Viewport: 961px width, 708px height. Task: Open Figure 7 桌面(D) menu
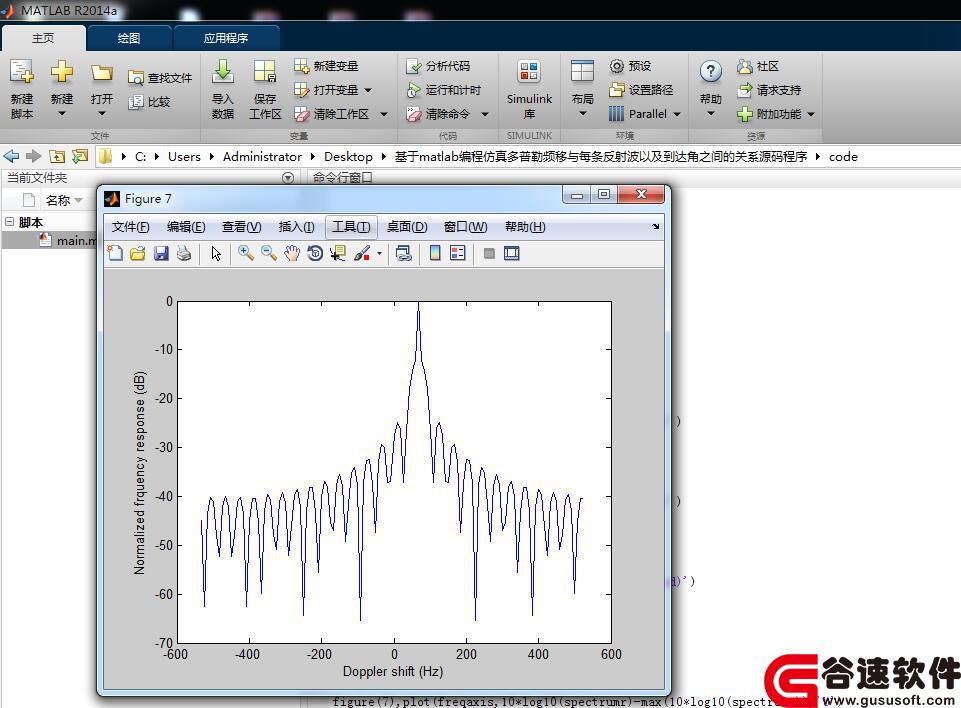pos(407,227)
